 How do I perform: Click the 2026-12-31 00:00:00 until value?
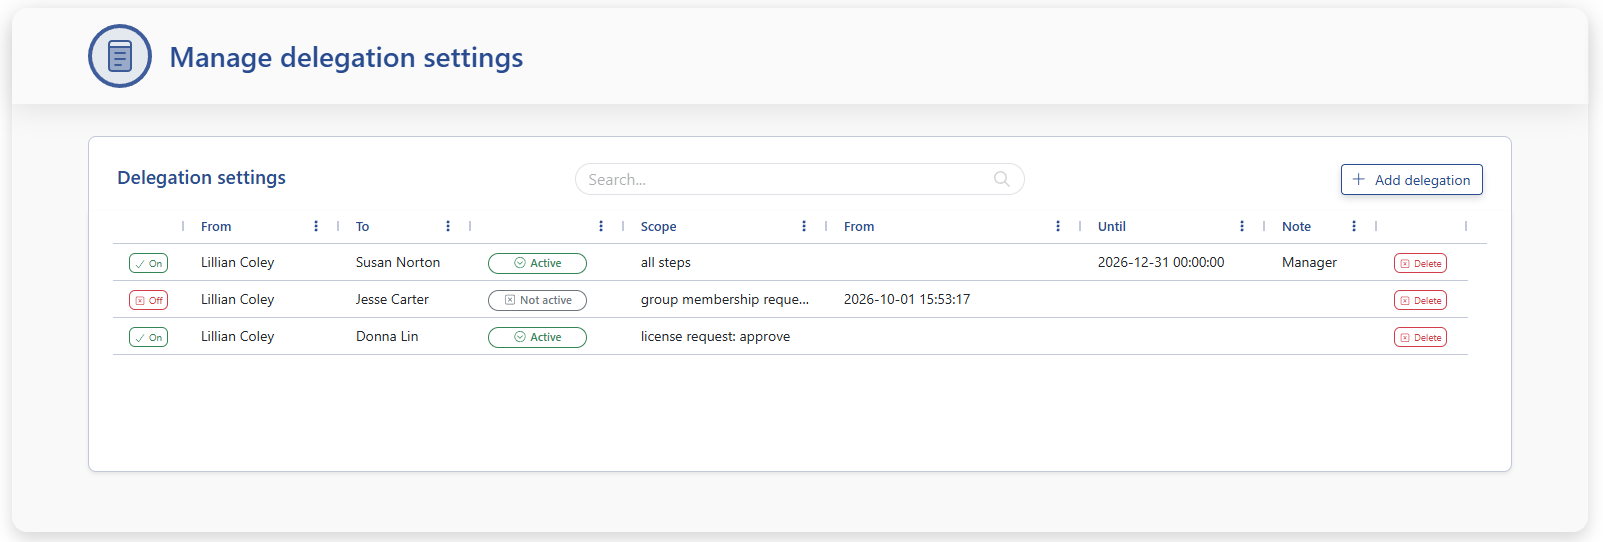coord(1161,262)
